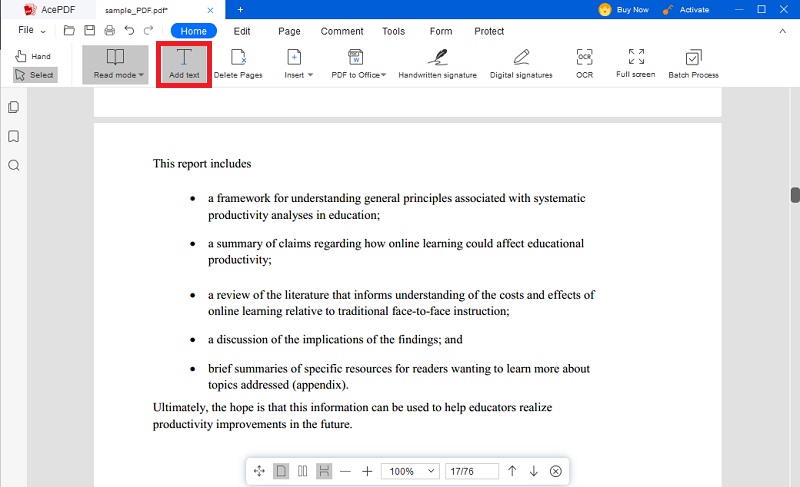Open a new tab with plus
Screen dimensions: 800x487
pos(240,9)
